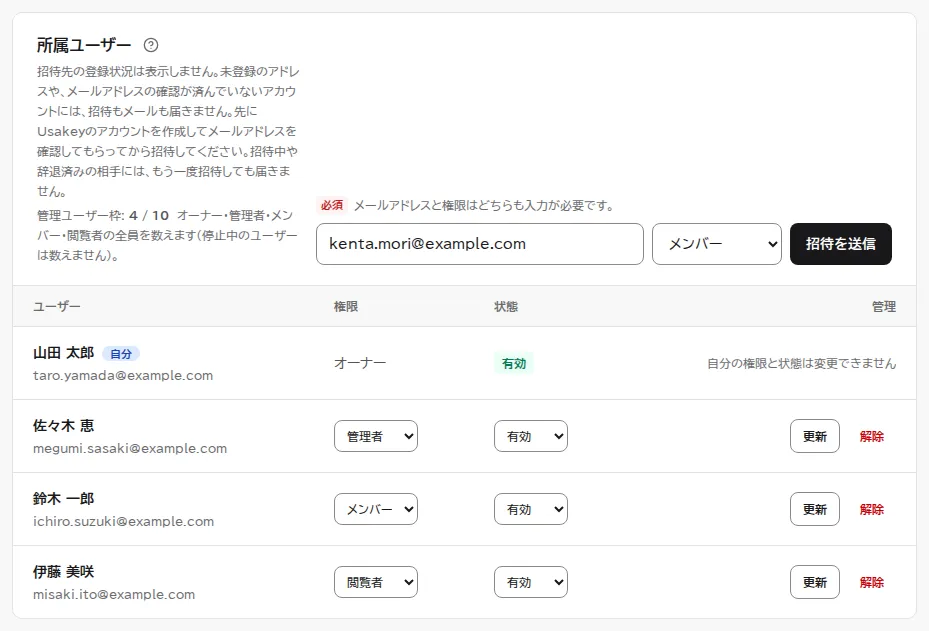Click 更新 for 伊藤 美咲

[x=815, y=582]
